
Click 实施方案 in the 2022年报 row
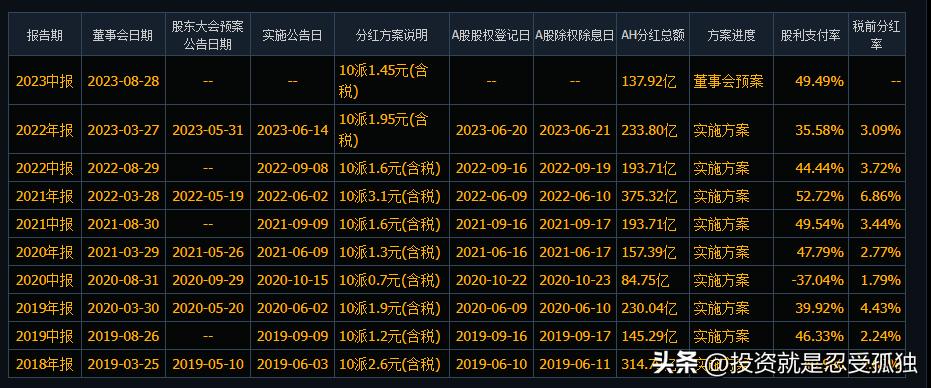721,130
